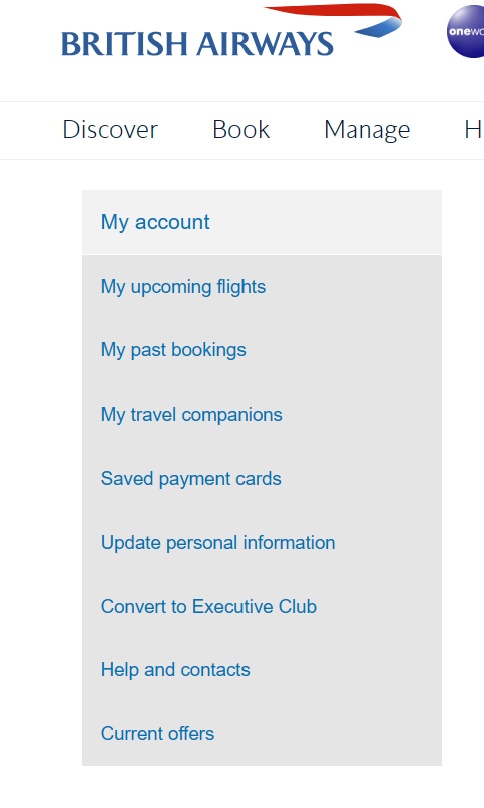Open the Discover navigation menu
484x808 pixels.
[110, 129]
